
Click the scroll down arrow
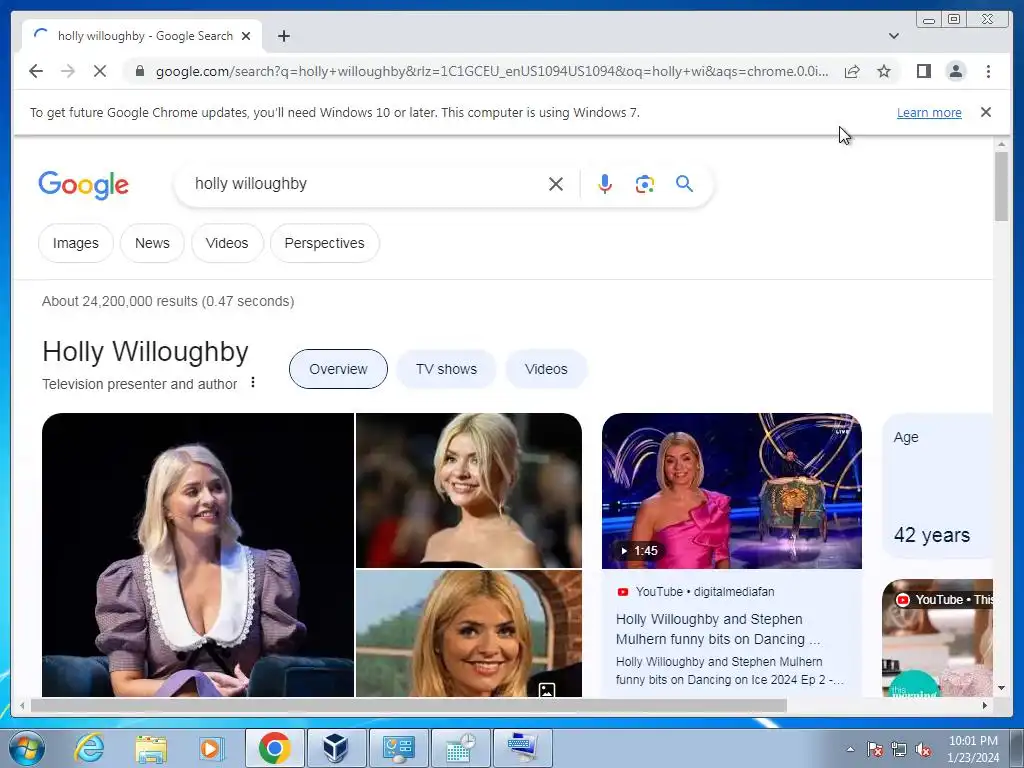[1001, 688]
